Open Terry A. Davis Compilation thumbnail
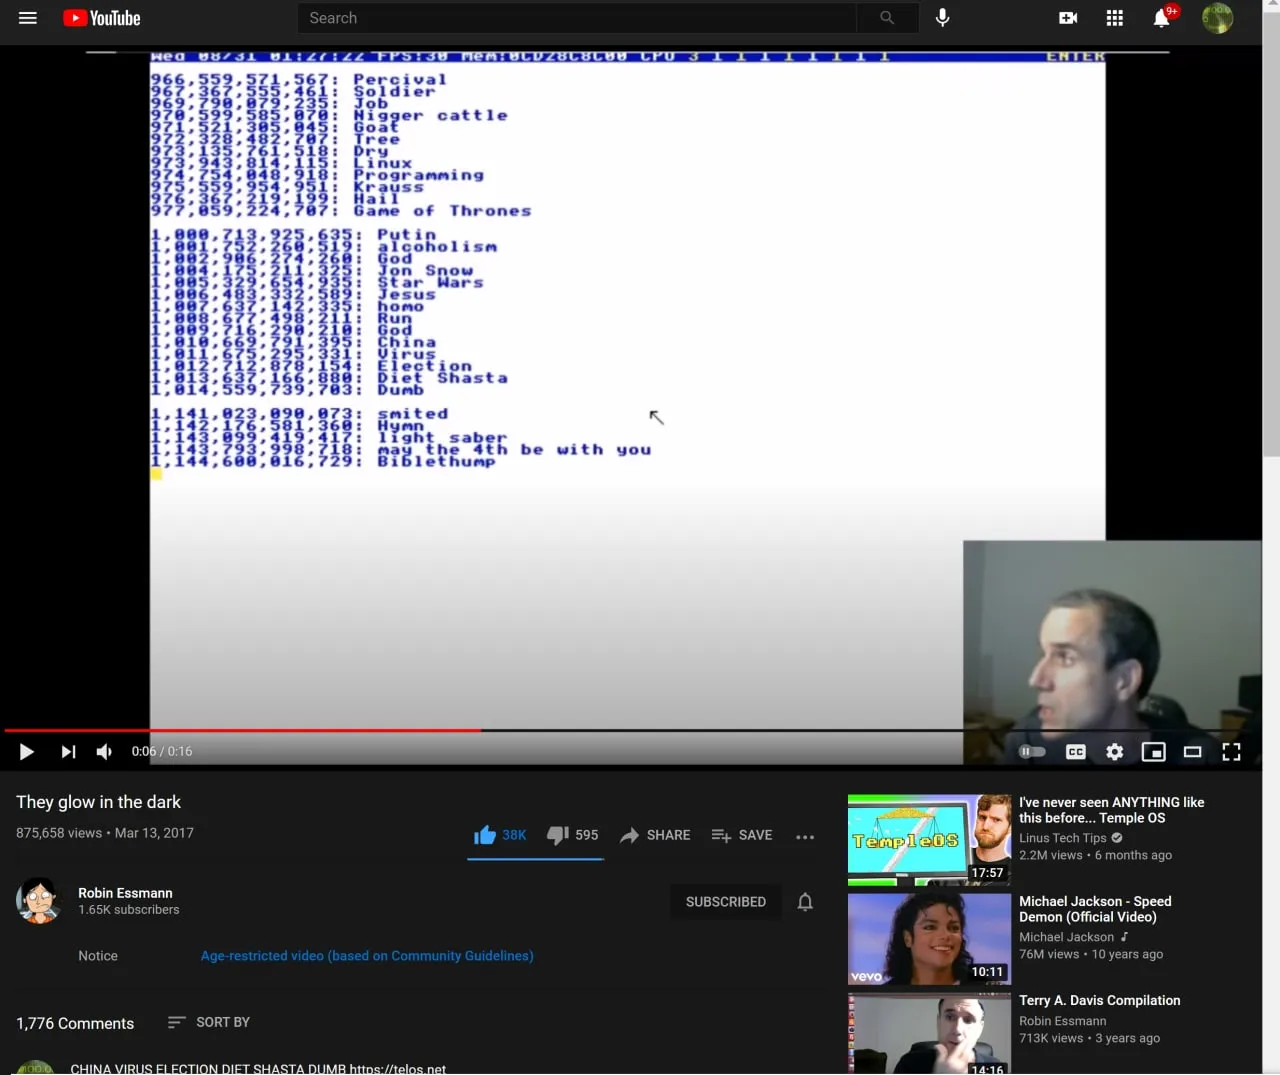 click(929, 1033)
